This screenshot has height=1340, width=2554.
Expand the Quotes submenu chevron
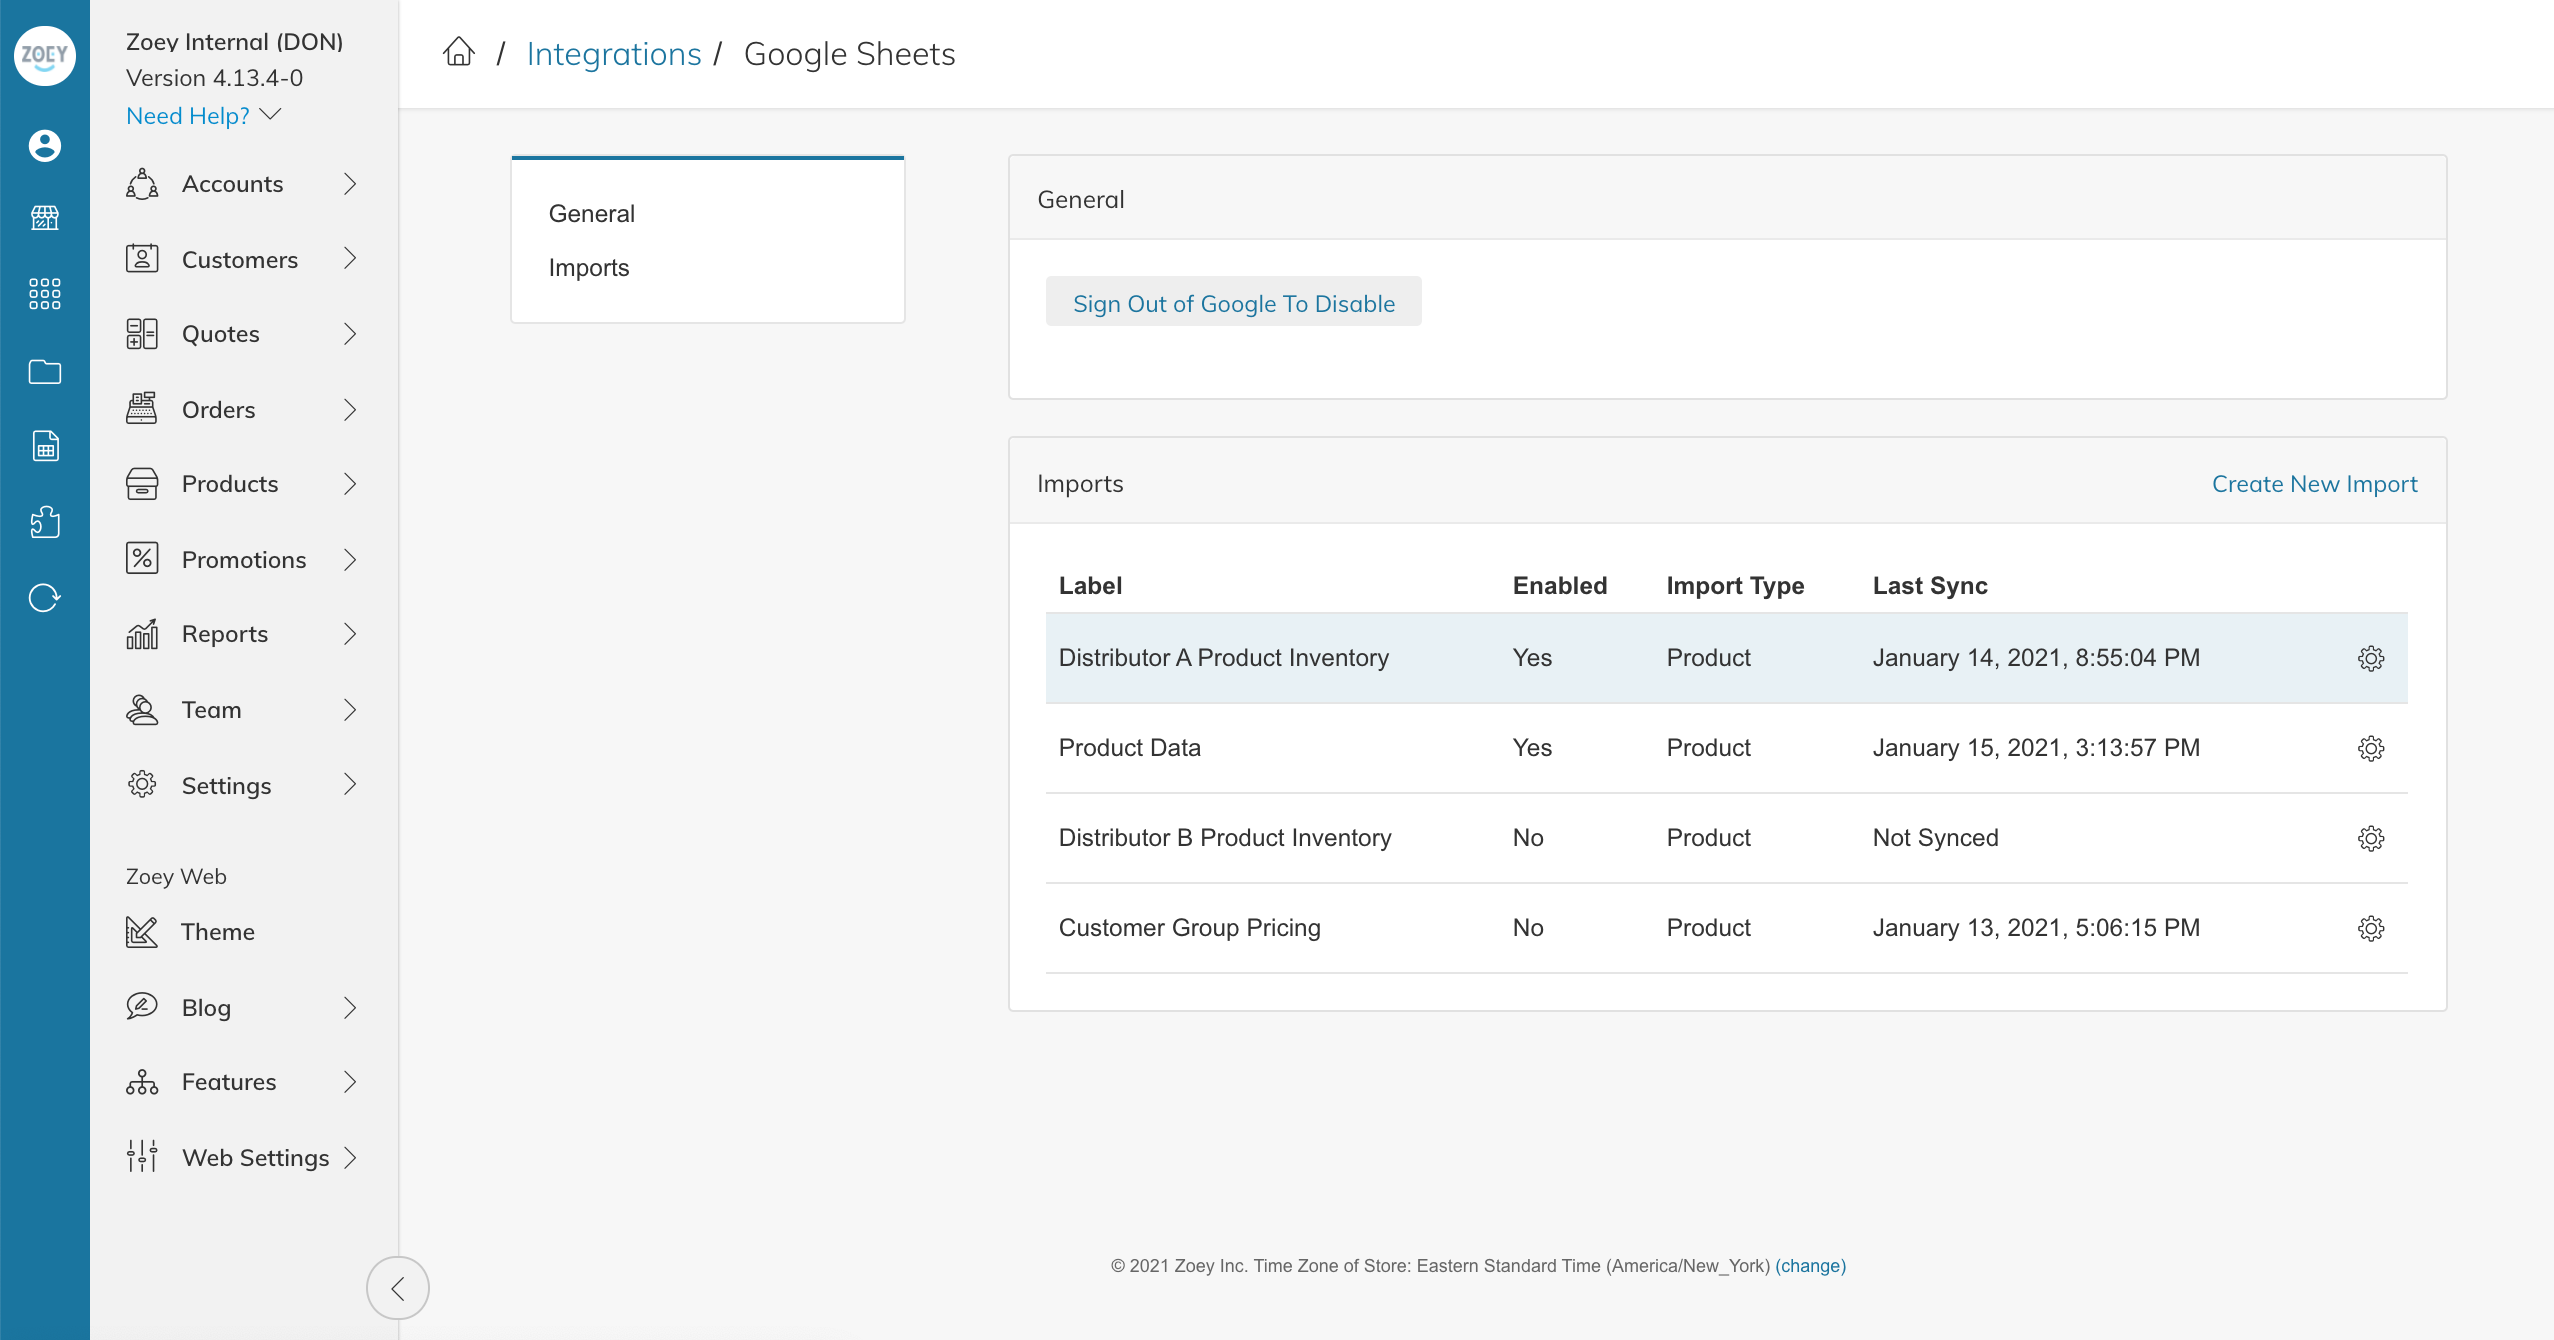(x=350, y=334)
